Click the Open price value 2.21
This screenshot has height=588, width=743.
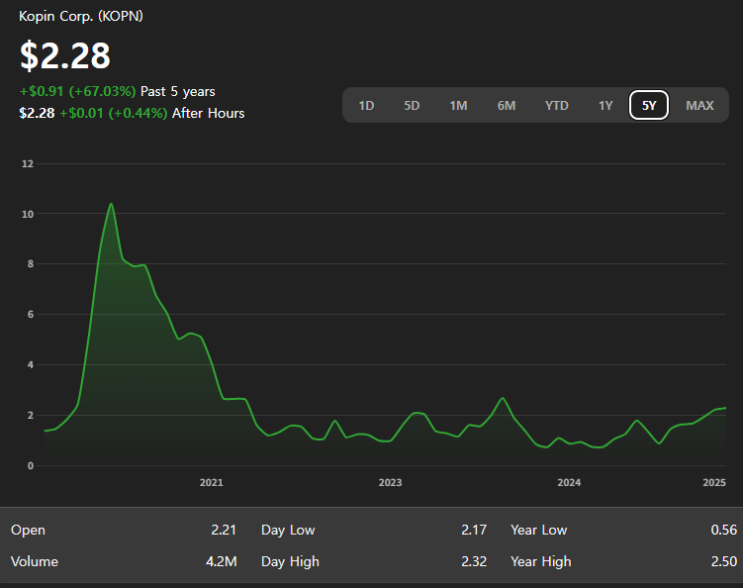tap(223, 530)
